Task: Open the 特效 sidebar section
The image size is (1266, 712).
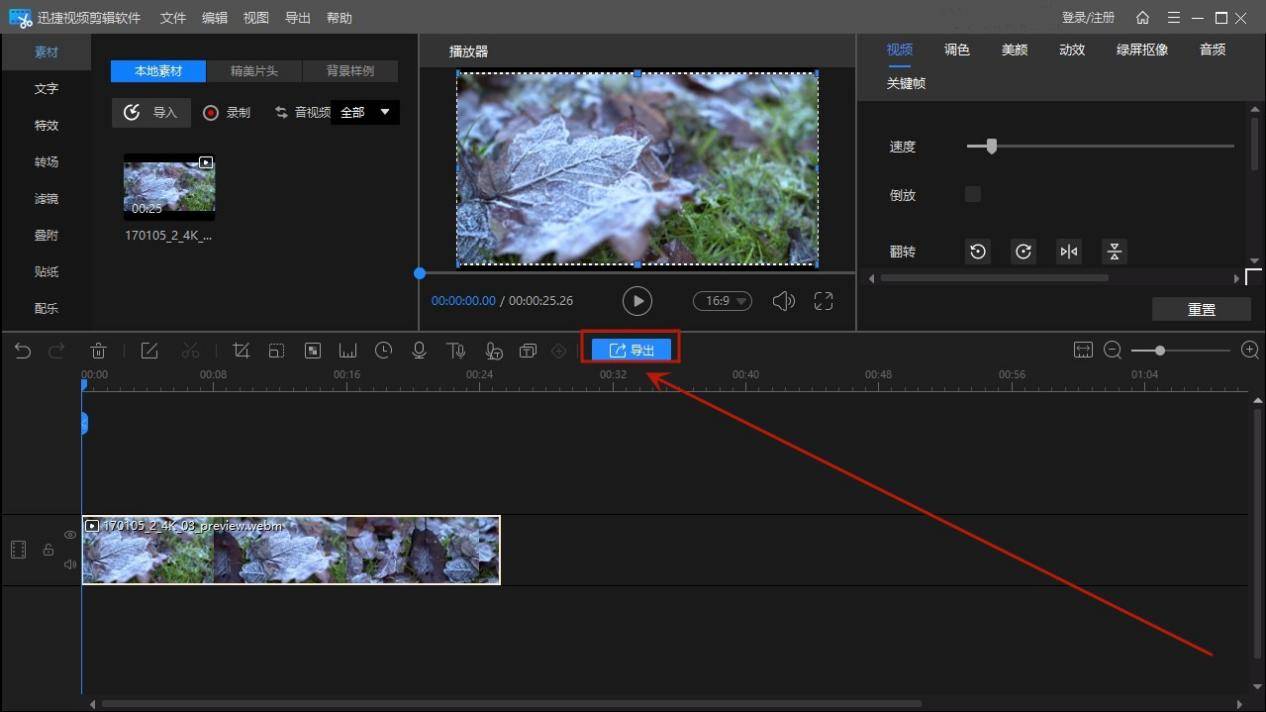Action: coord(46,126)
